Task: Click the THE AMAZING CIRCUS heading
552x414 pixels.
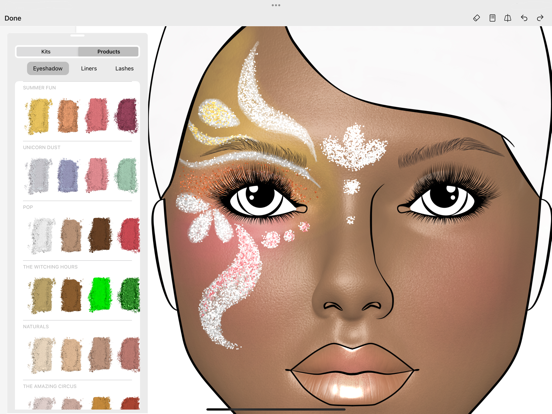Action: click(50, 386)
